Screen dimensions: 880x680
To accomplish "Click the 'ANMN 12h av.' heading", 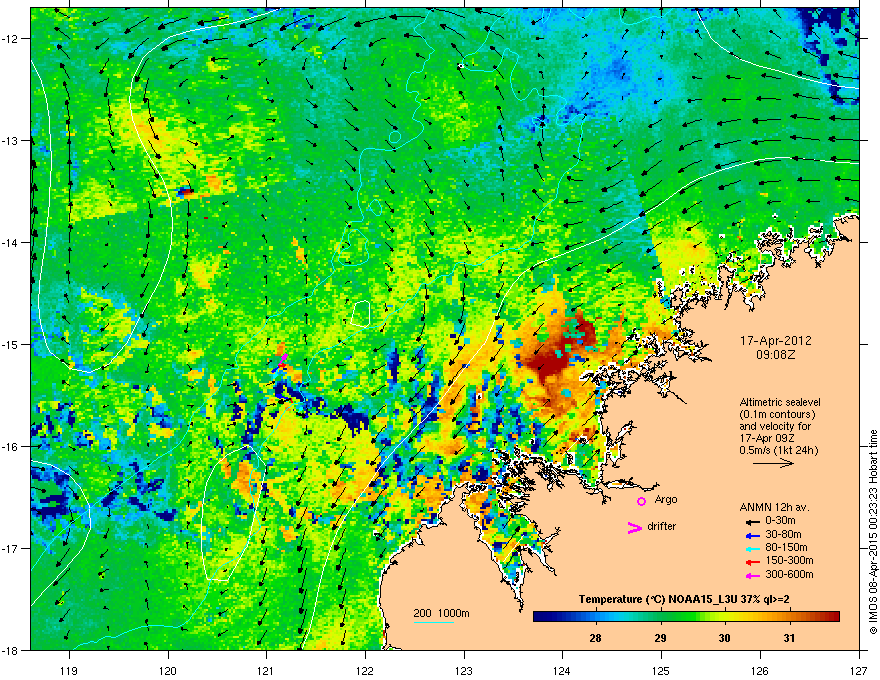I will 774,508.
